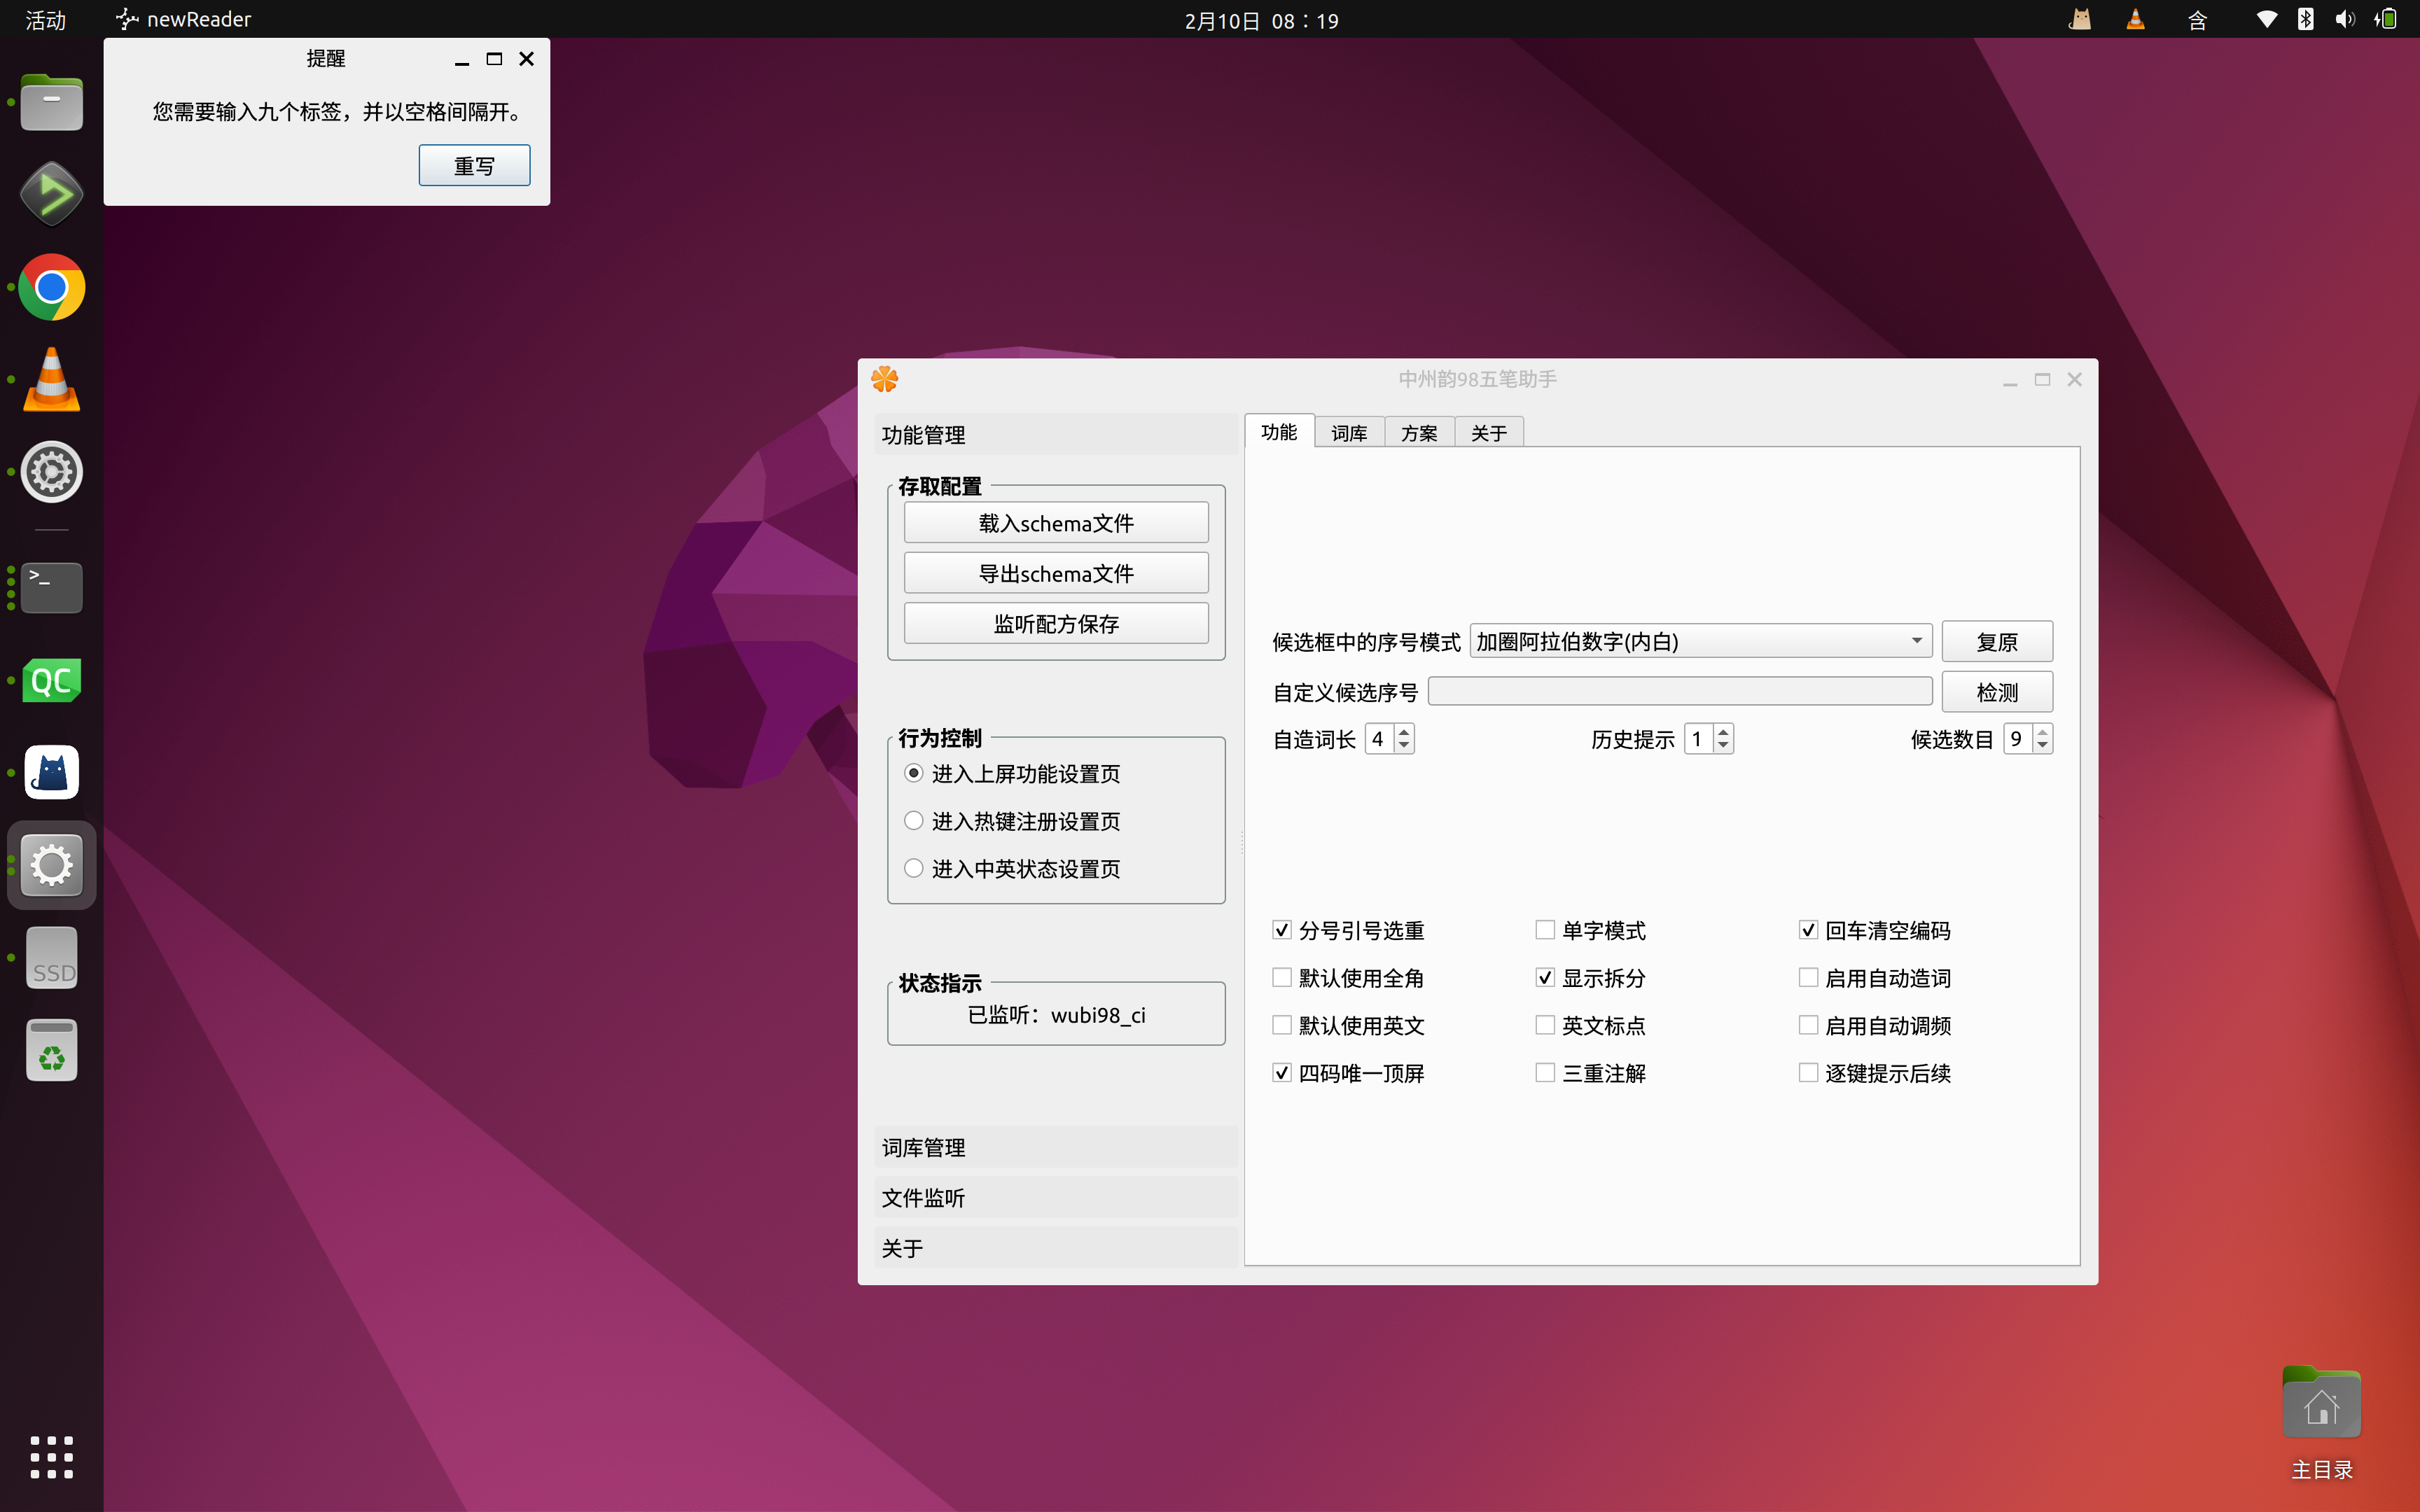
Task: Switch to the 词库 tab
Action: tap(1348, 433)
